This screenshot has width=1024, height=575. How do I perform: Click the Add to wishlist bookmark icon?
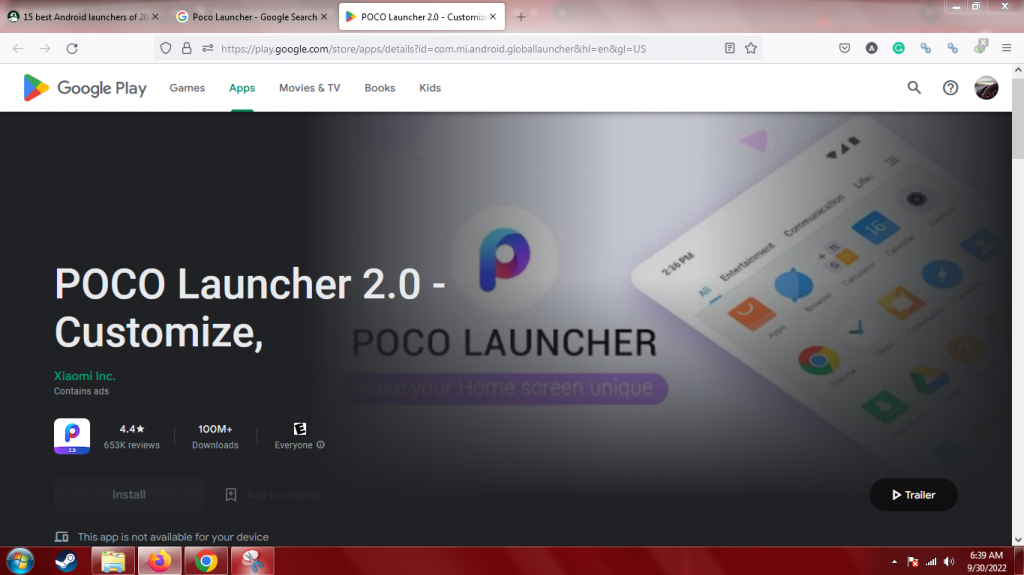(x=231, y=495)
